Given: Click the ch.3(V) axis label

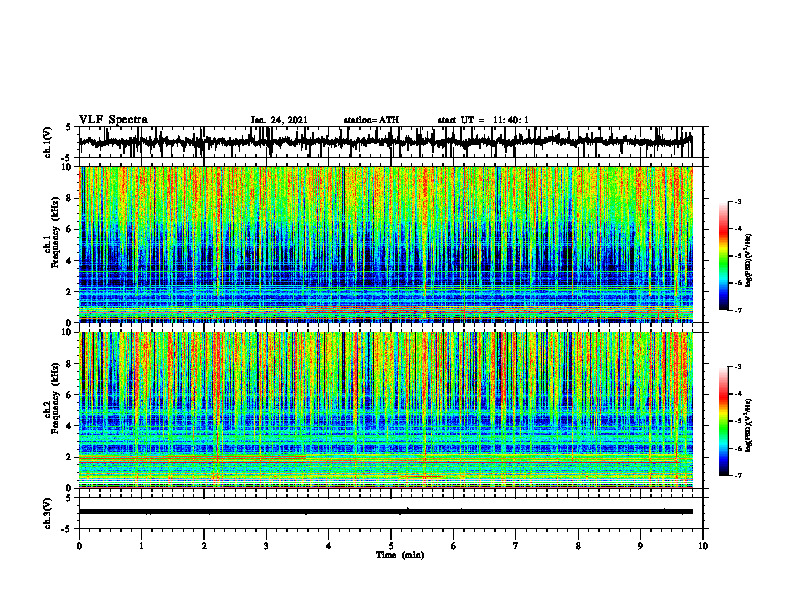Looking at the screenshot, I should click(x=48, y=513).
